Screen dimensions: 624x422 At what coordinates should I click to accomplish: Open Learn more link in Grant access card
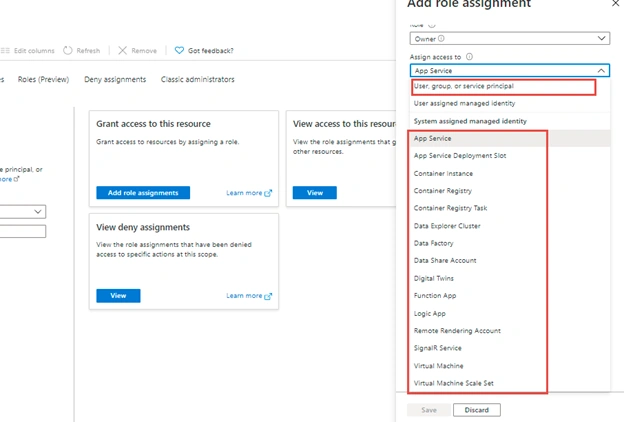pyautogui.click(x=244, y=193)
